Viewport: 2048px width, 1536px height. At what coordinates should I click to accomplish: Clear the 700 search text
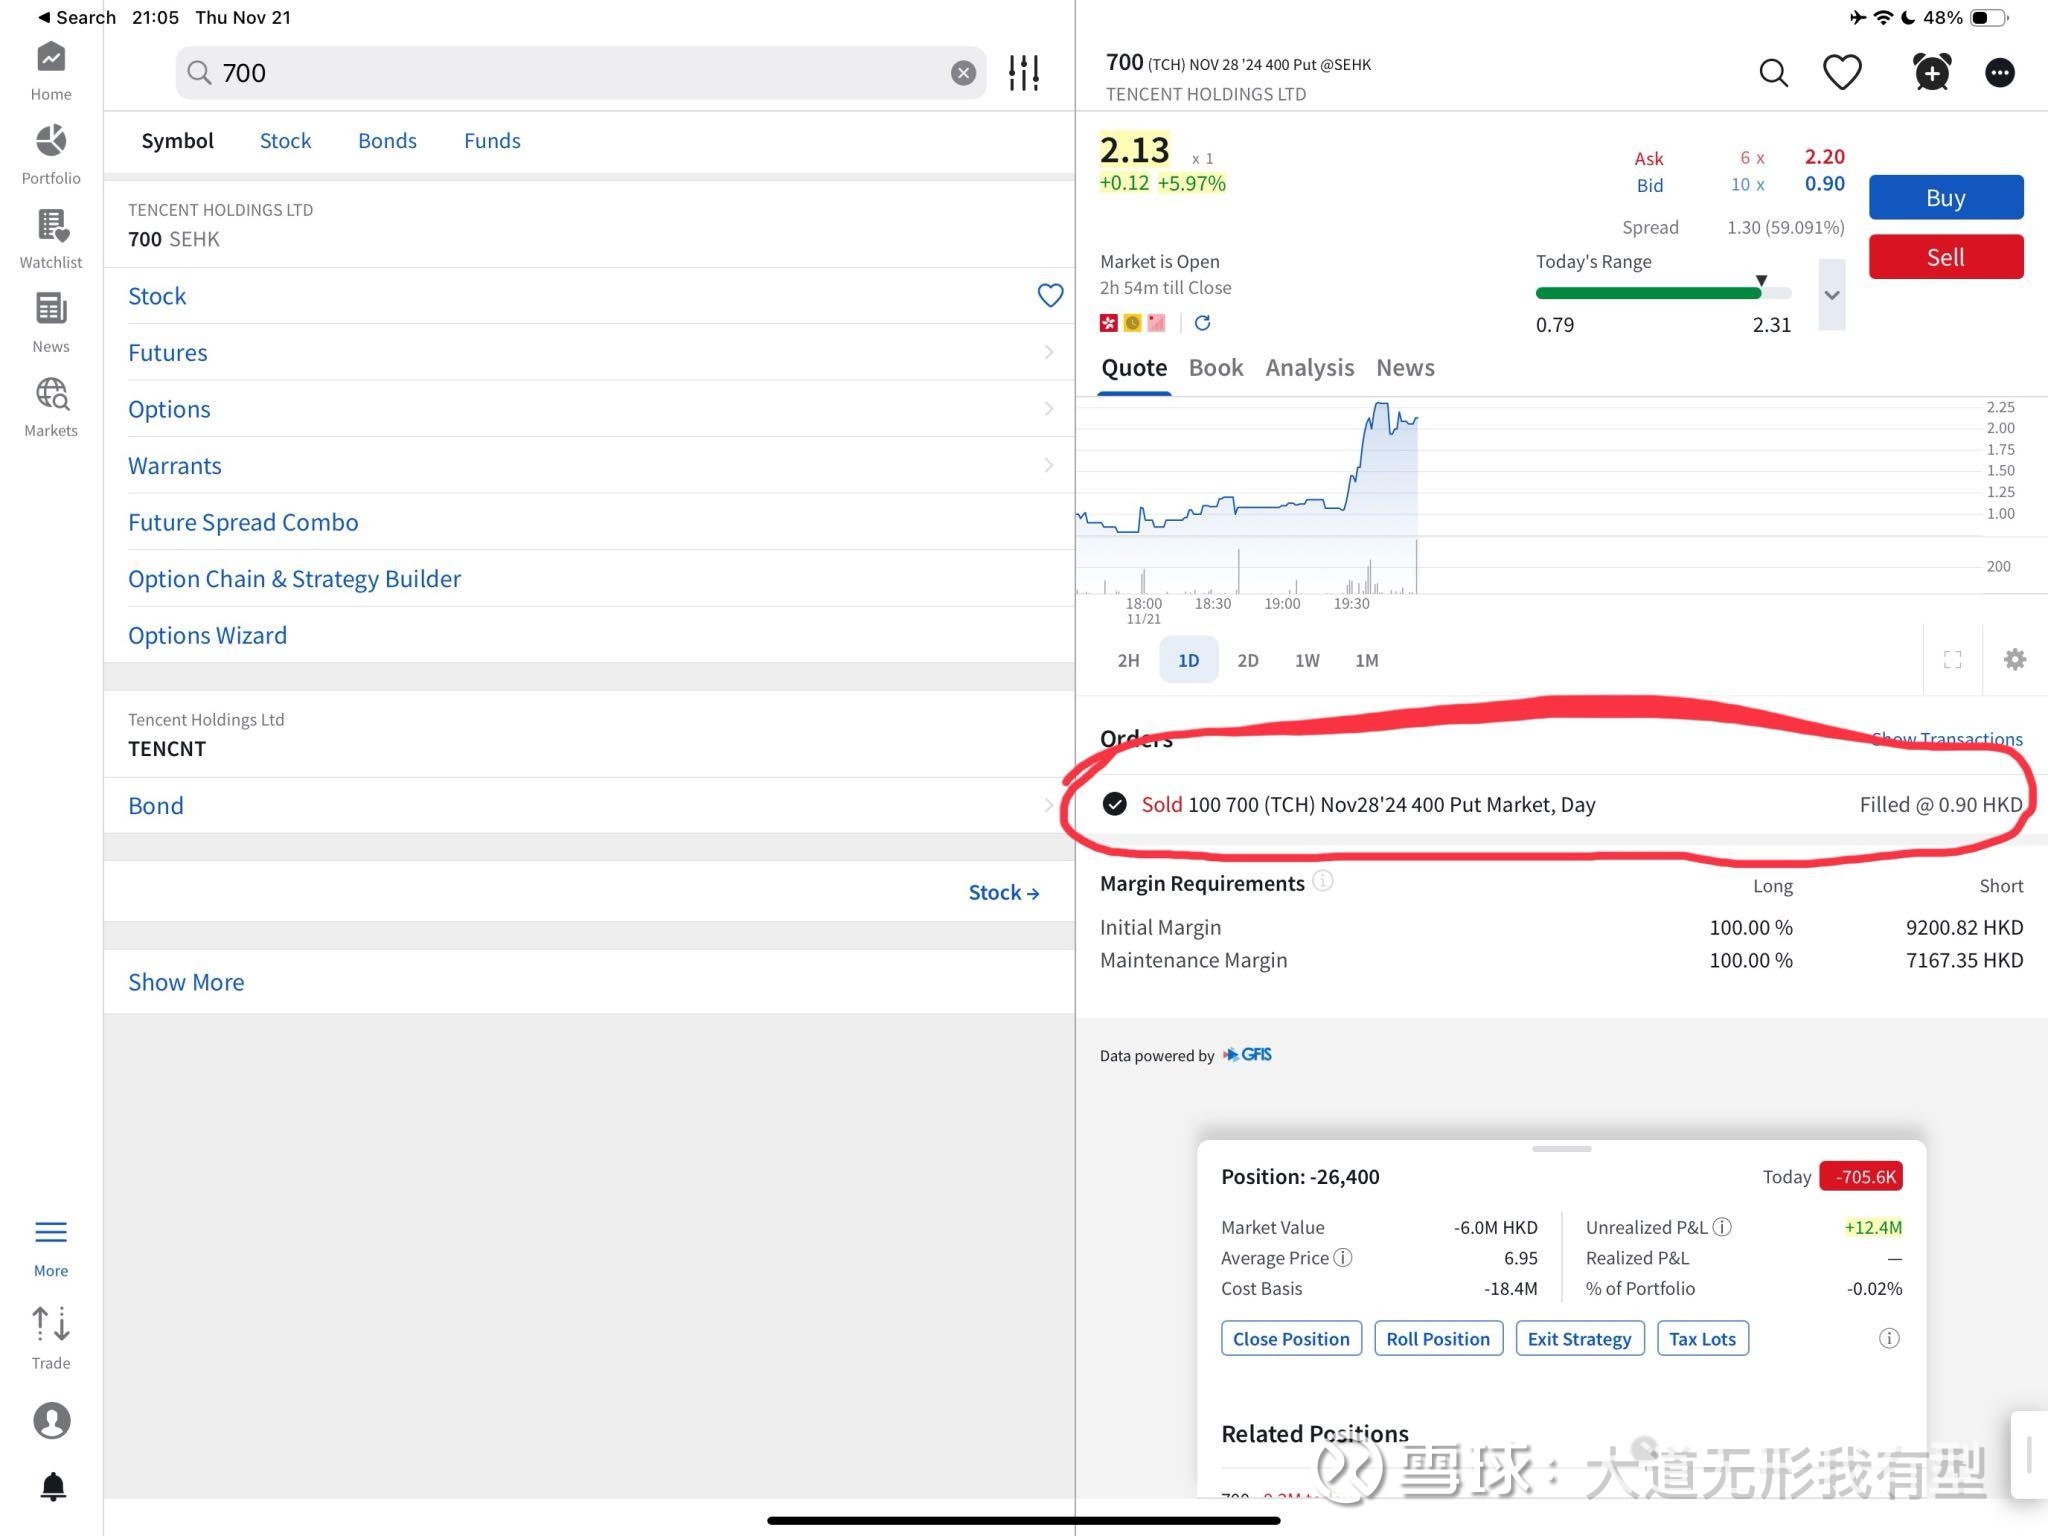(963, 73)
